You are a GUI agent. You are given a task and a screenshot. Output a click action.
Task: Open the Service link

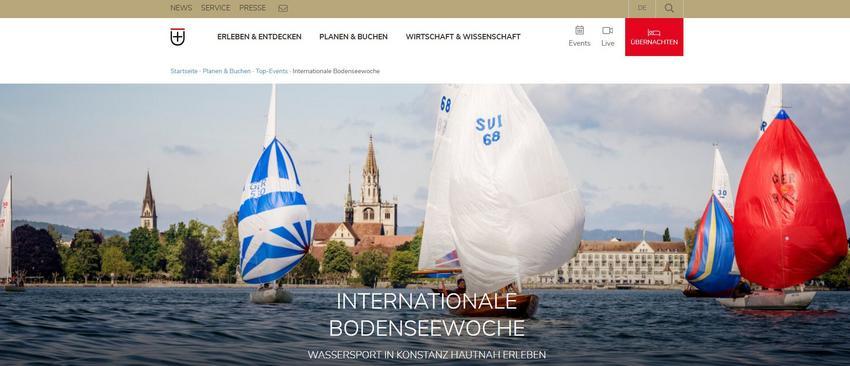click(x=215, y=8)
